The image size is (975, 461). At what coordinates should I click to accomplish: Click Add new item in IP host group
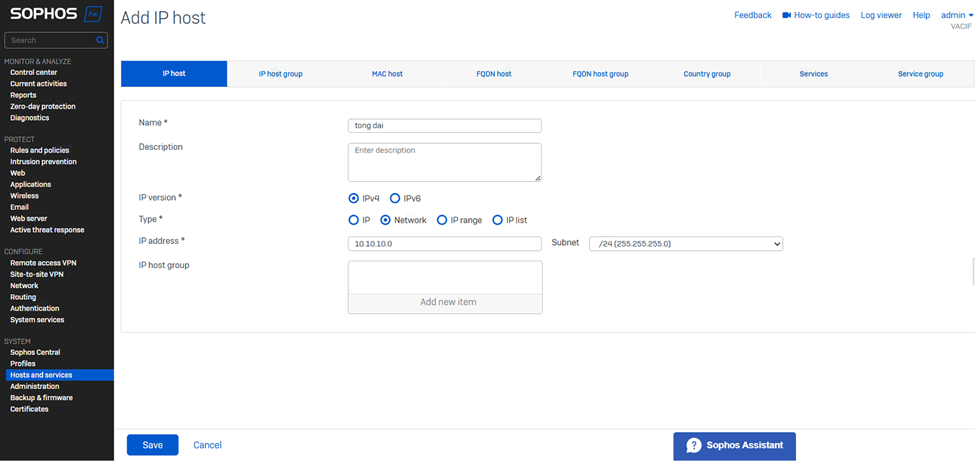pos(445,302)
